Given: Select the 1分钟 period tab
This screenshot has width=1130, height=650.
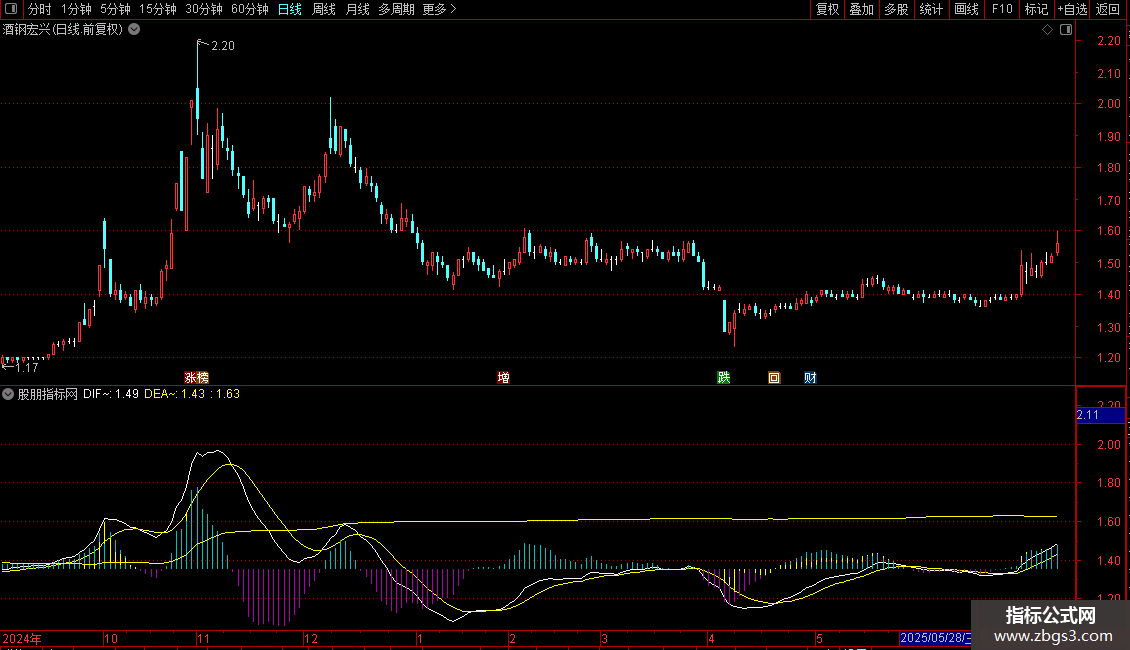Looking at the screenshot, I should tap(76, 9).
